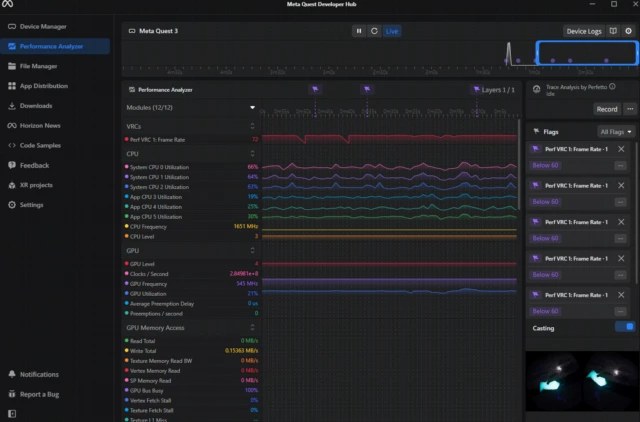Open options menu of third flag card
640x422 pixels.
pyautogui.click(x=620, y=238)
